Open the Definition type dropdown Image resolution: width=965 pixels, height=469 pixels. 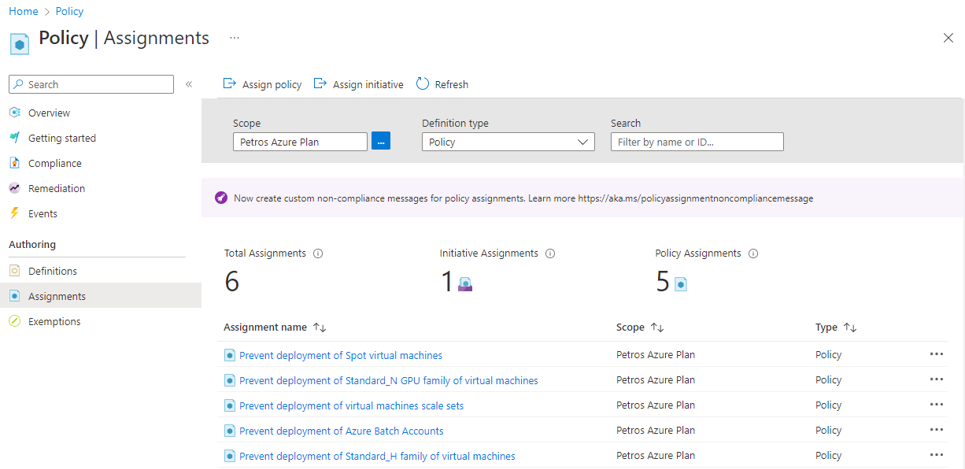(x=508, y=142)
